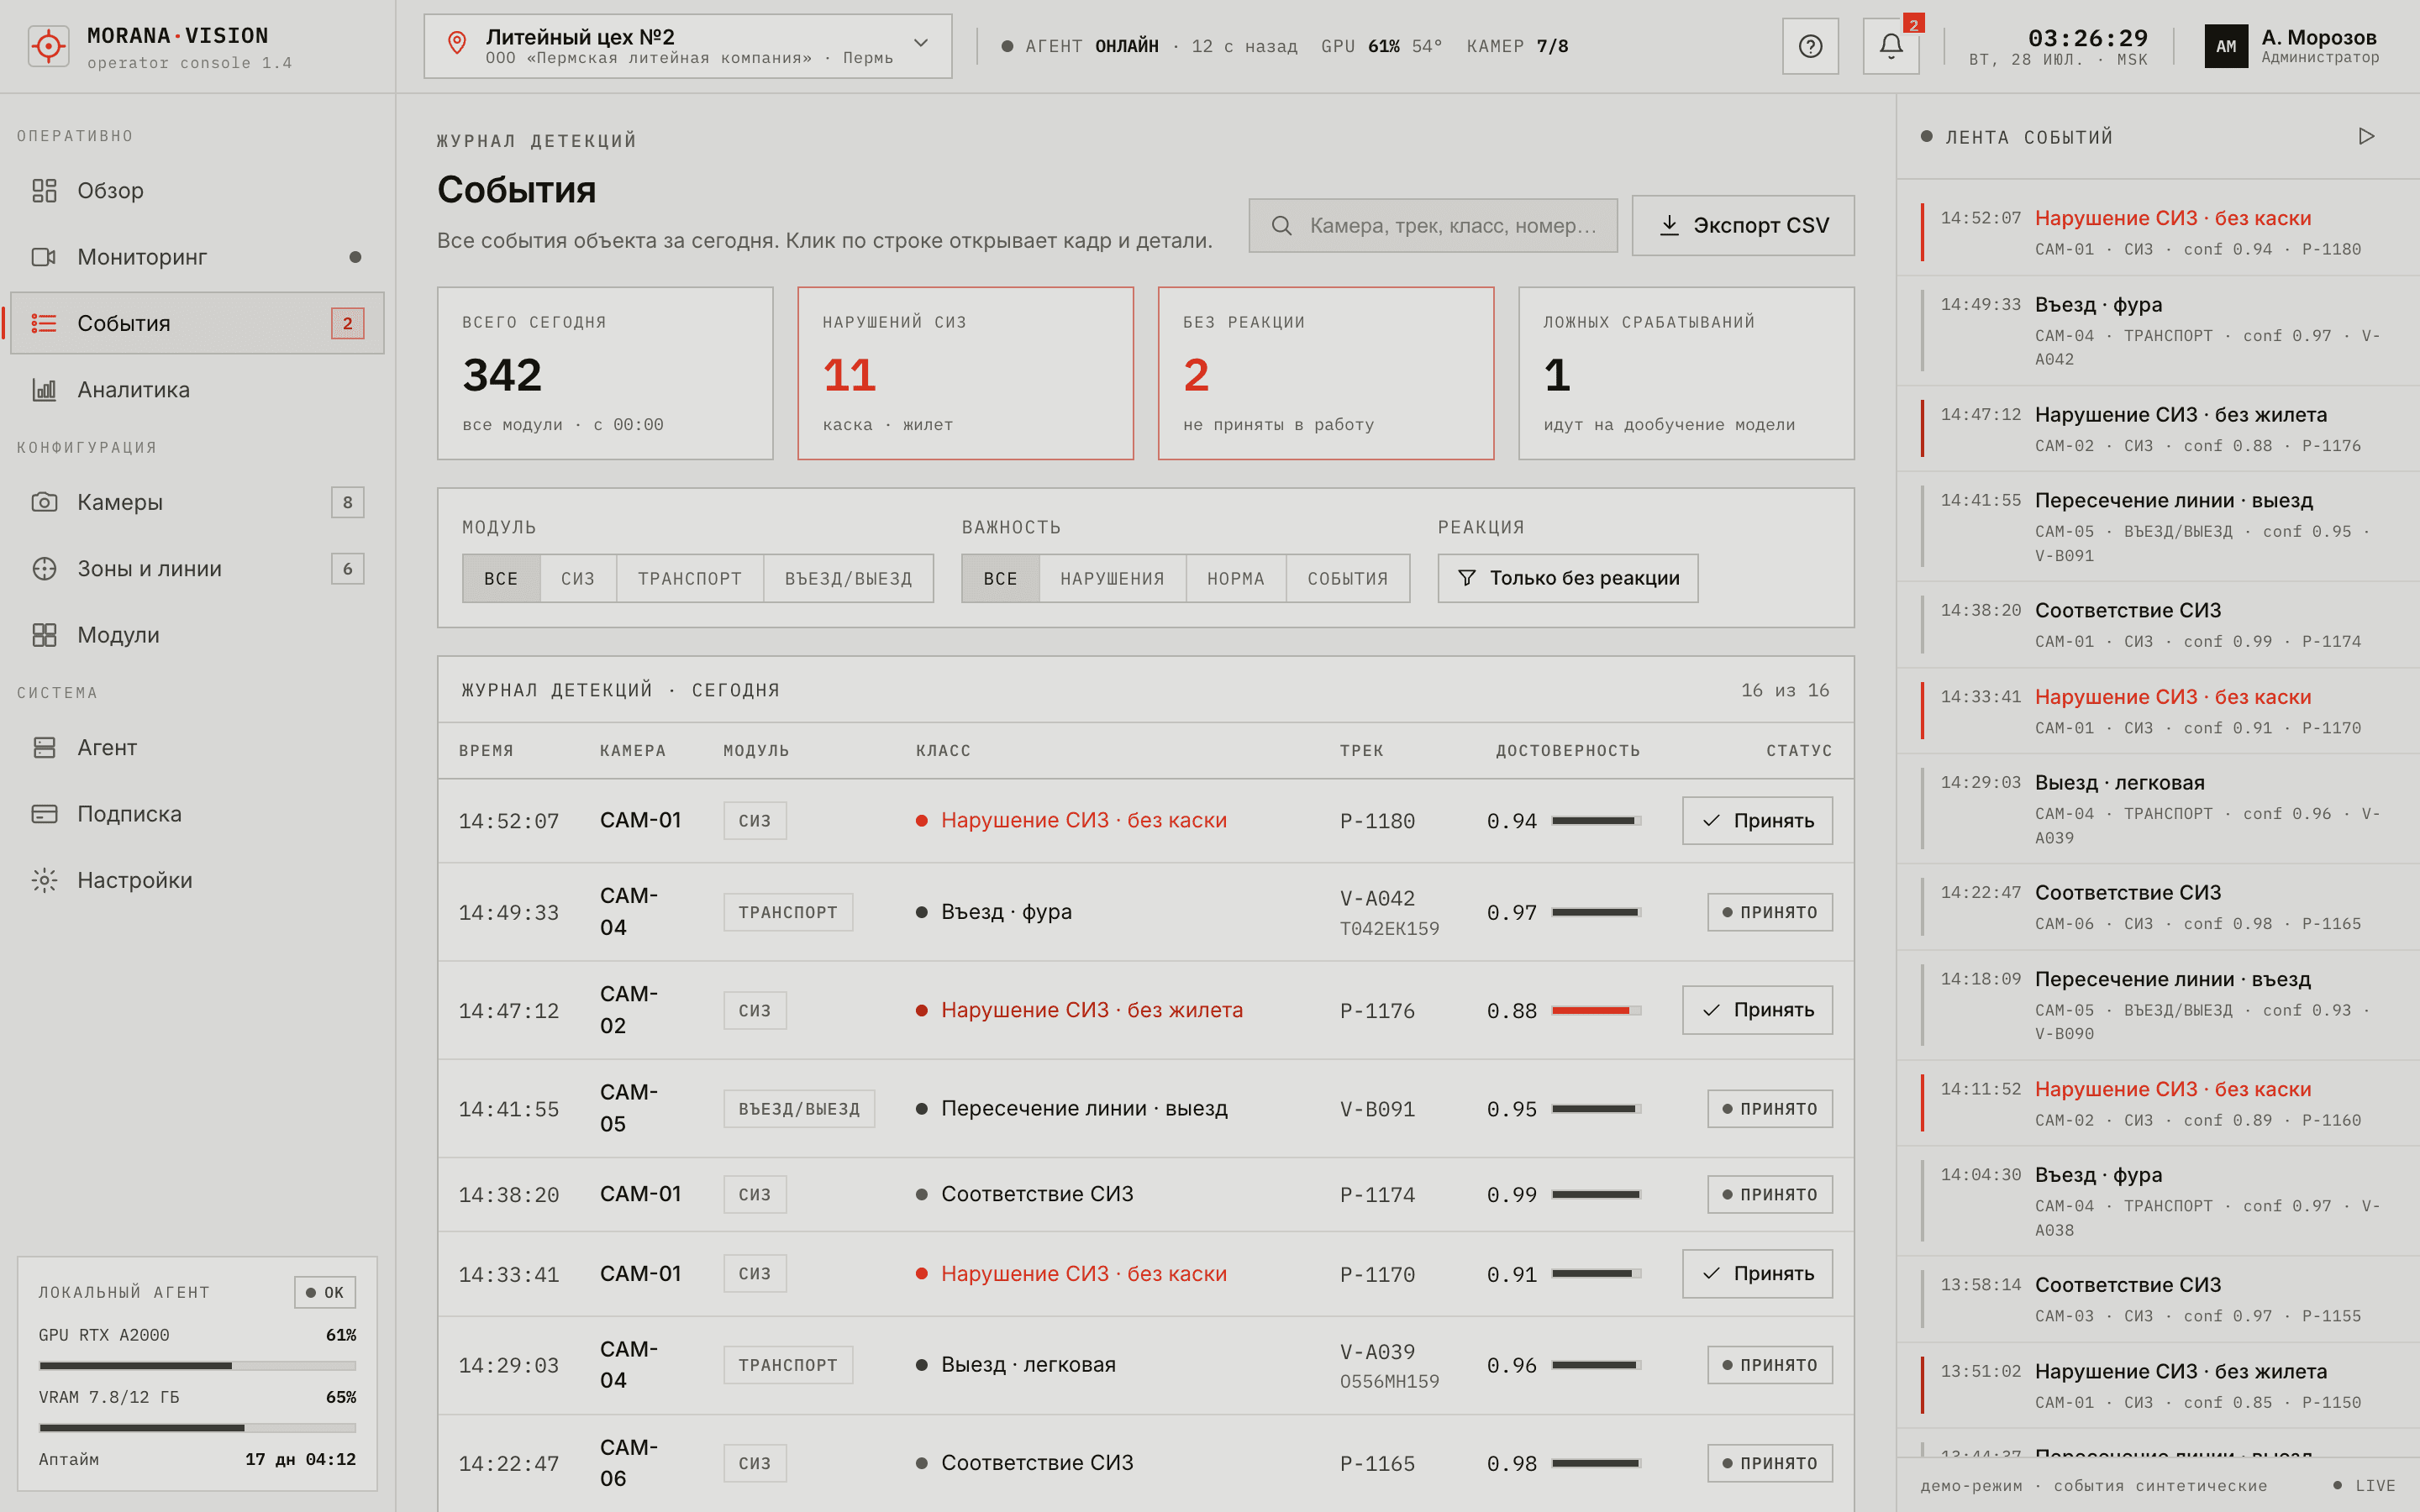Collapse the Лента событий panel arrow
Screen dimensions: 2420x1512
click(x=2366, y=136)
